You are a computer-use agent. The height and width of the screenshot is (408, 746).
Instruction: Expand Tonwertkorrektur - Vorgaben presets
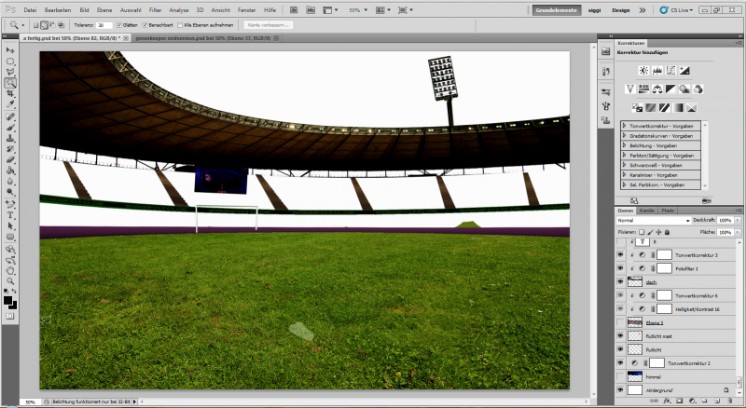[x=624, y=126]
